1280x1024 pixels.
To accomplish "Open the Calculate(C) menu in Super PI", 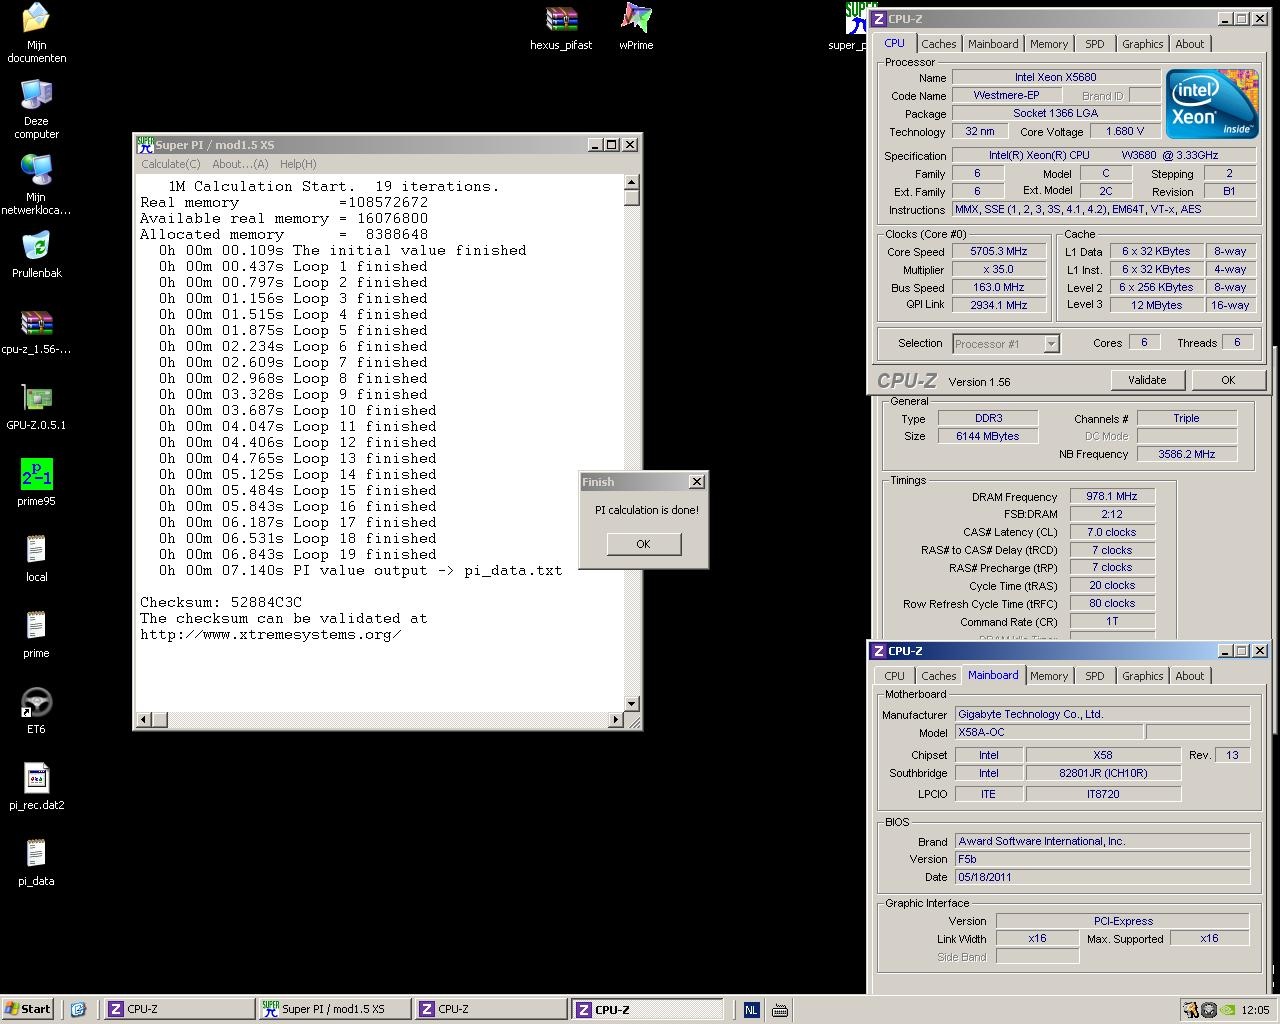I will click(171, 164).
